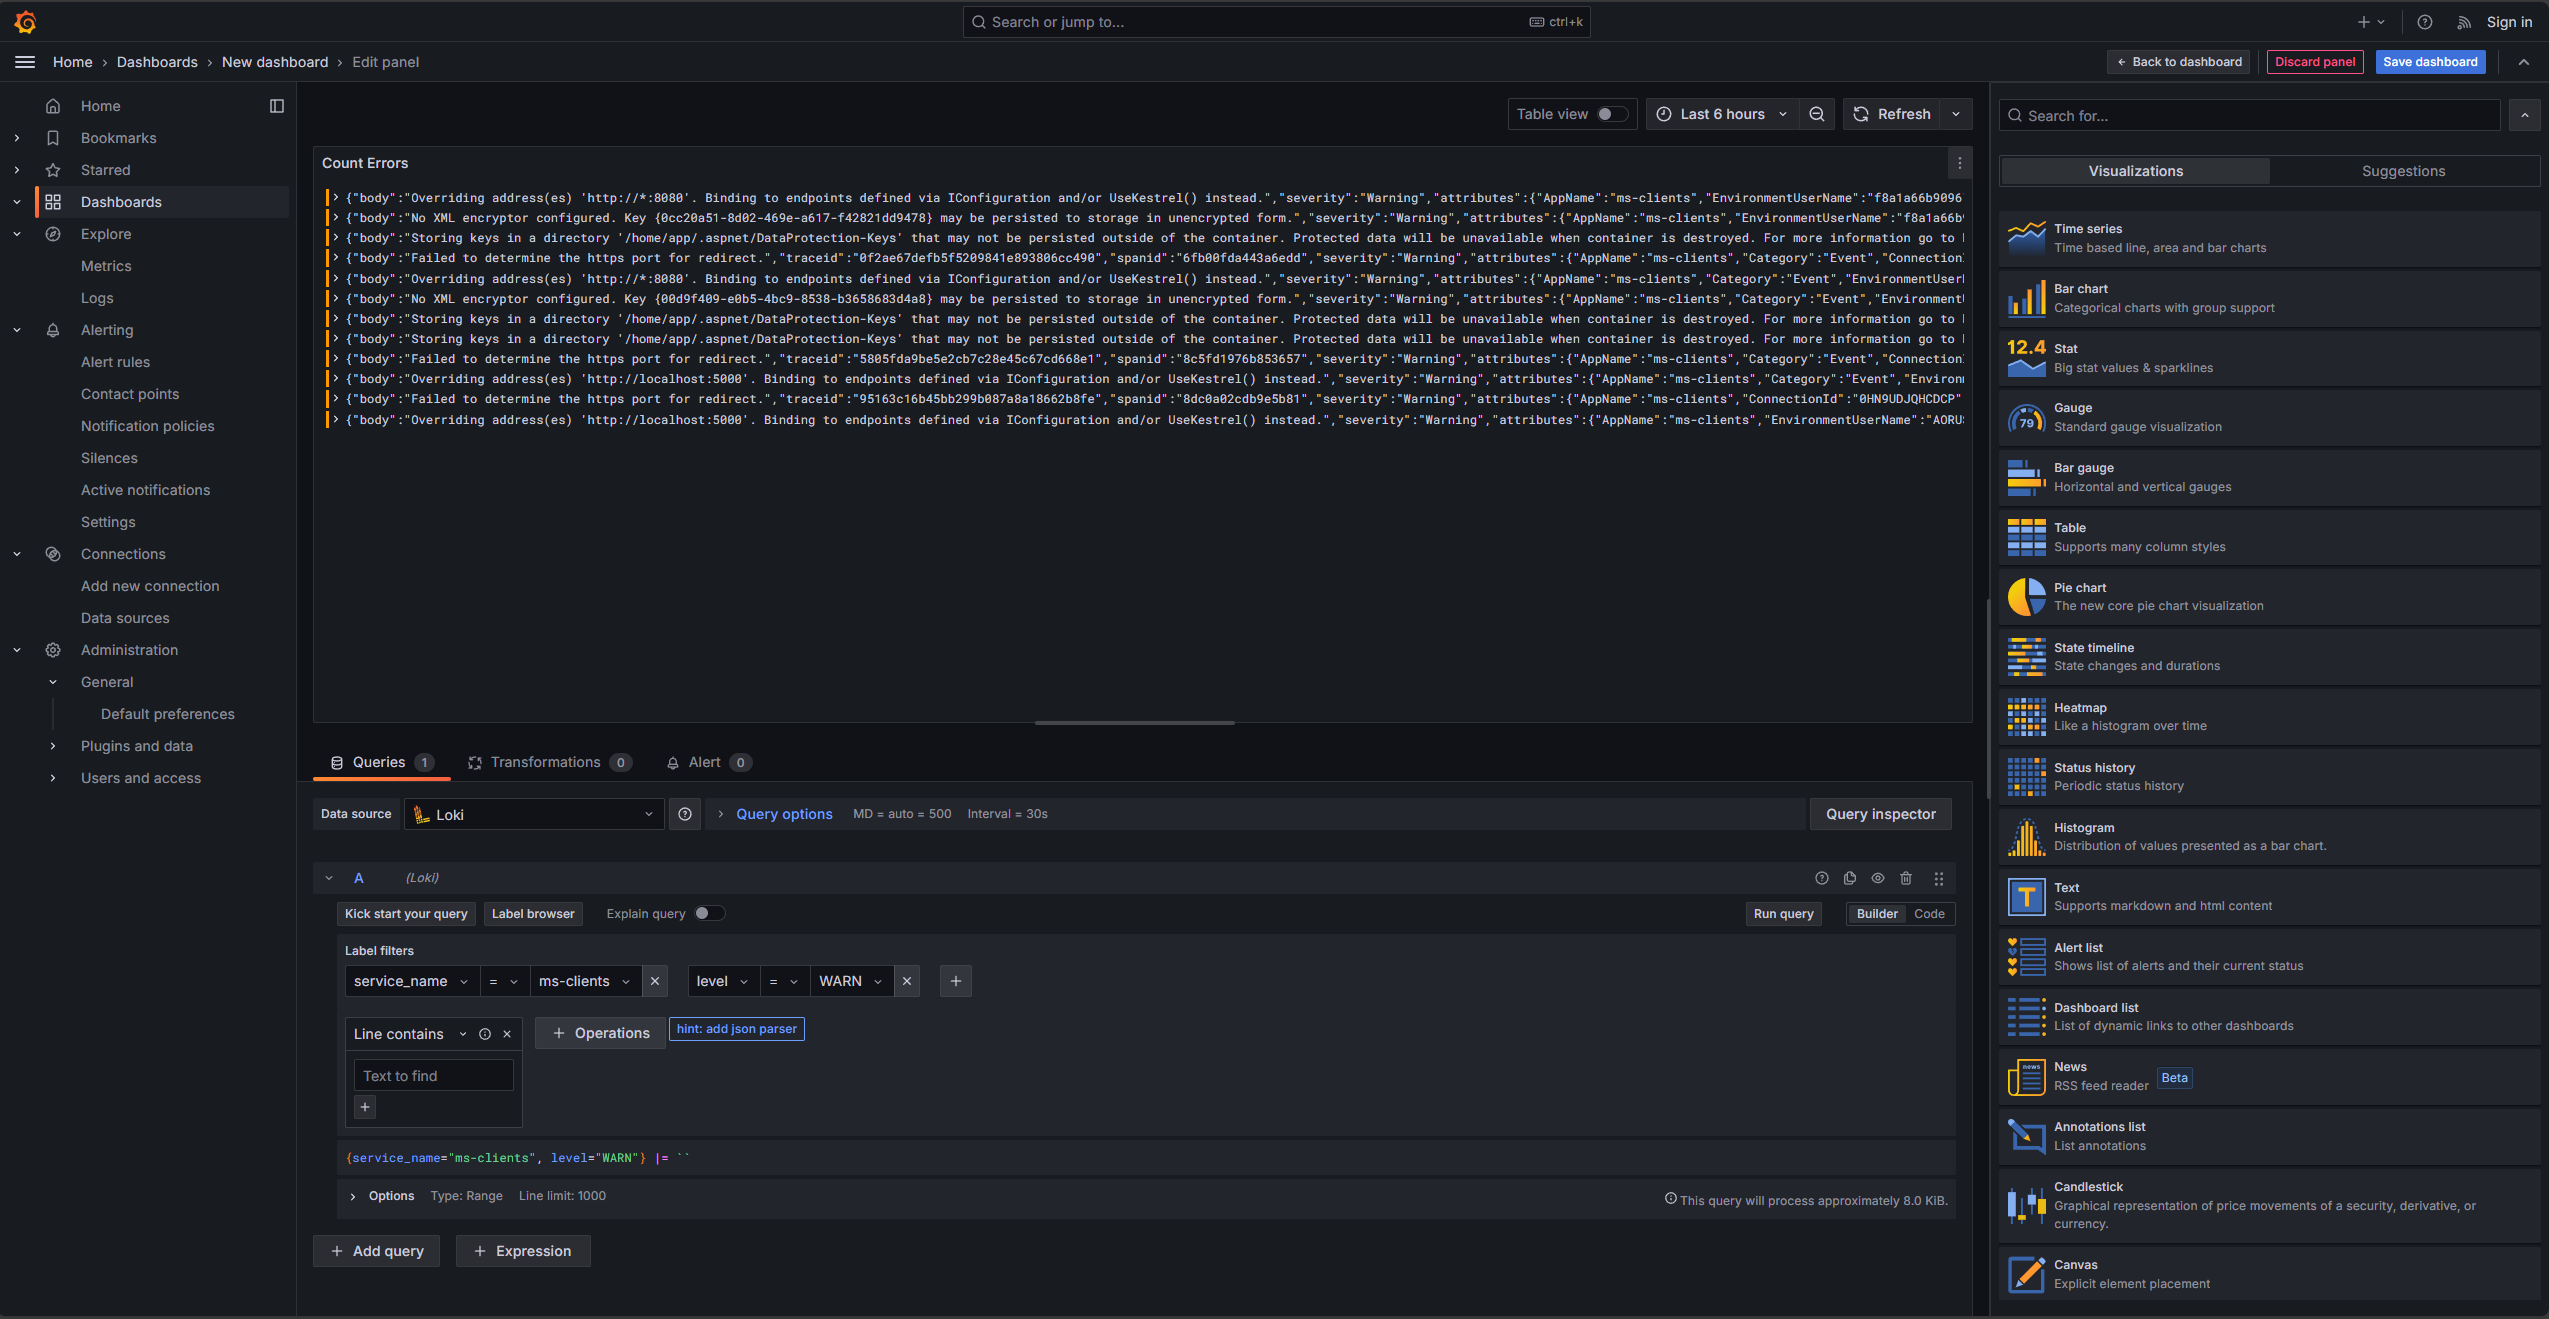Open the hamburger menu toggle
The image size is (2549, 1319).
click(25, 62)
